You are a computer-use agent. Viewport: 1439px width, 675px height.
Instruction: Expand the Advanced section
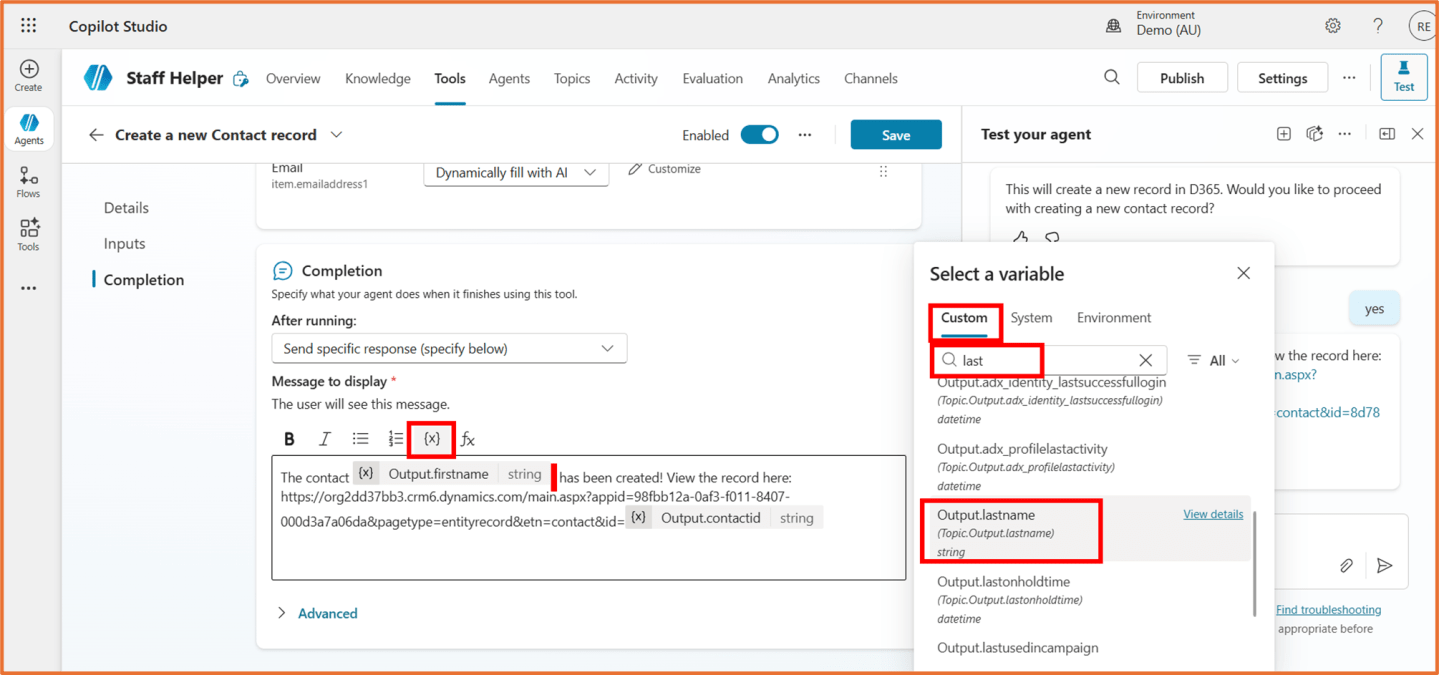click(317, 613)
